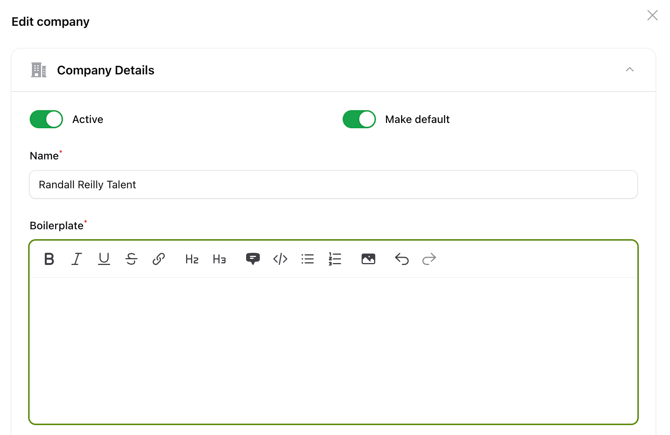The image size is (670, 435).
Task: Click the Make default label text
Action: click(417, 119)
